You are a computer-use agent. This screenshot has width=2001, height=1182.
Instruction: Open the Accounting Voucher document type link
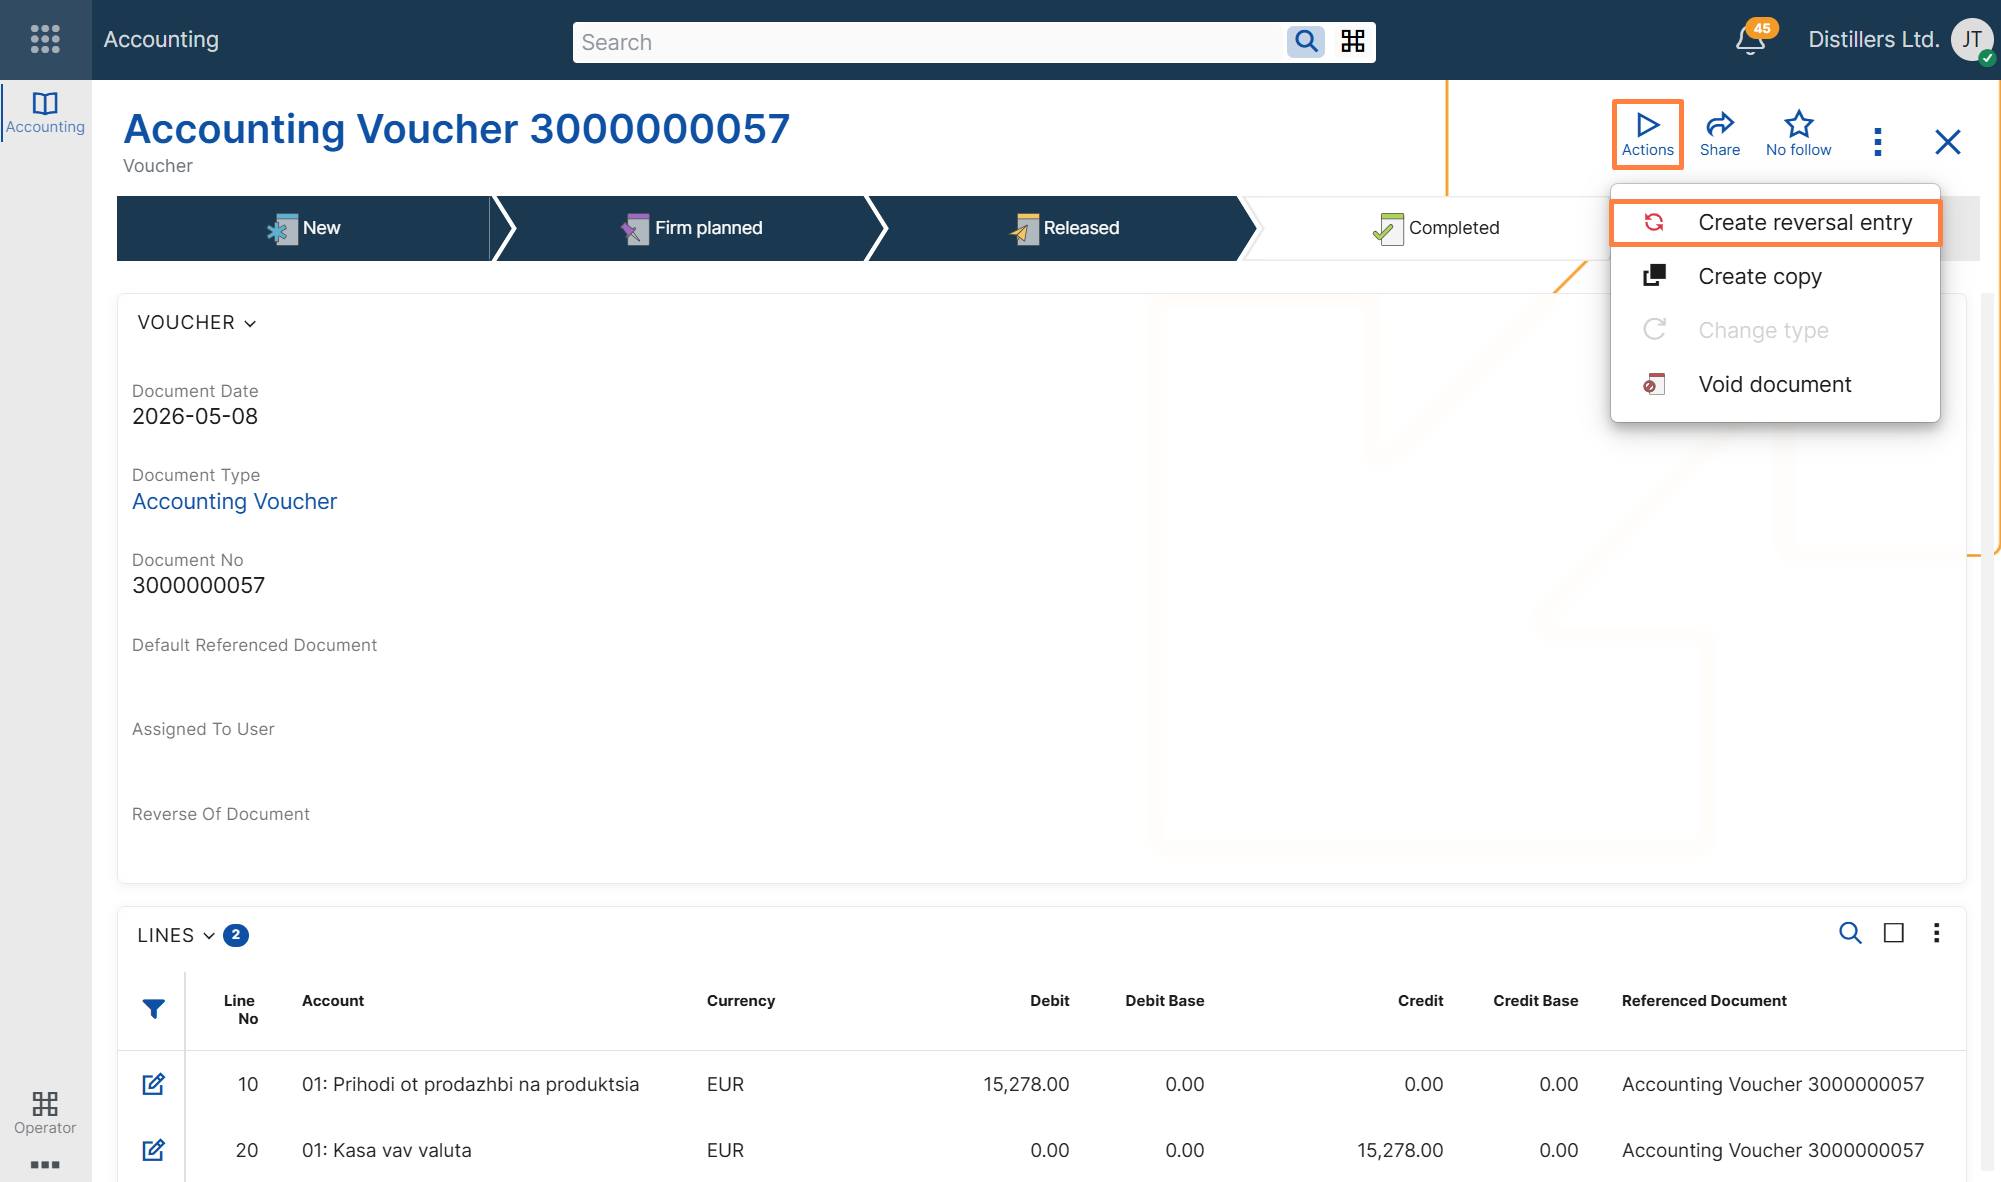(234, 501)
